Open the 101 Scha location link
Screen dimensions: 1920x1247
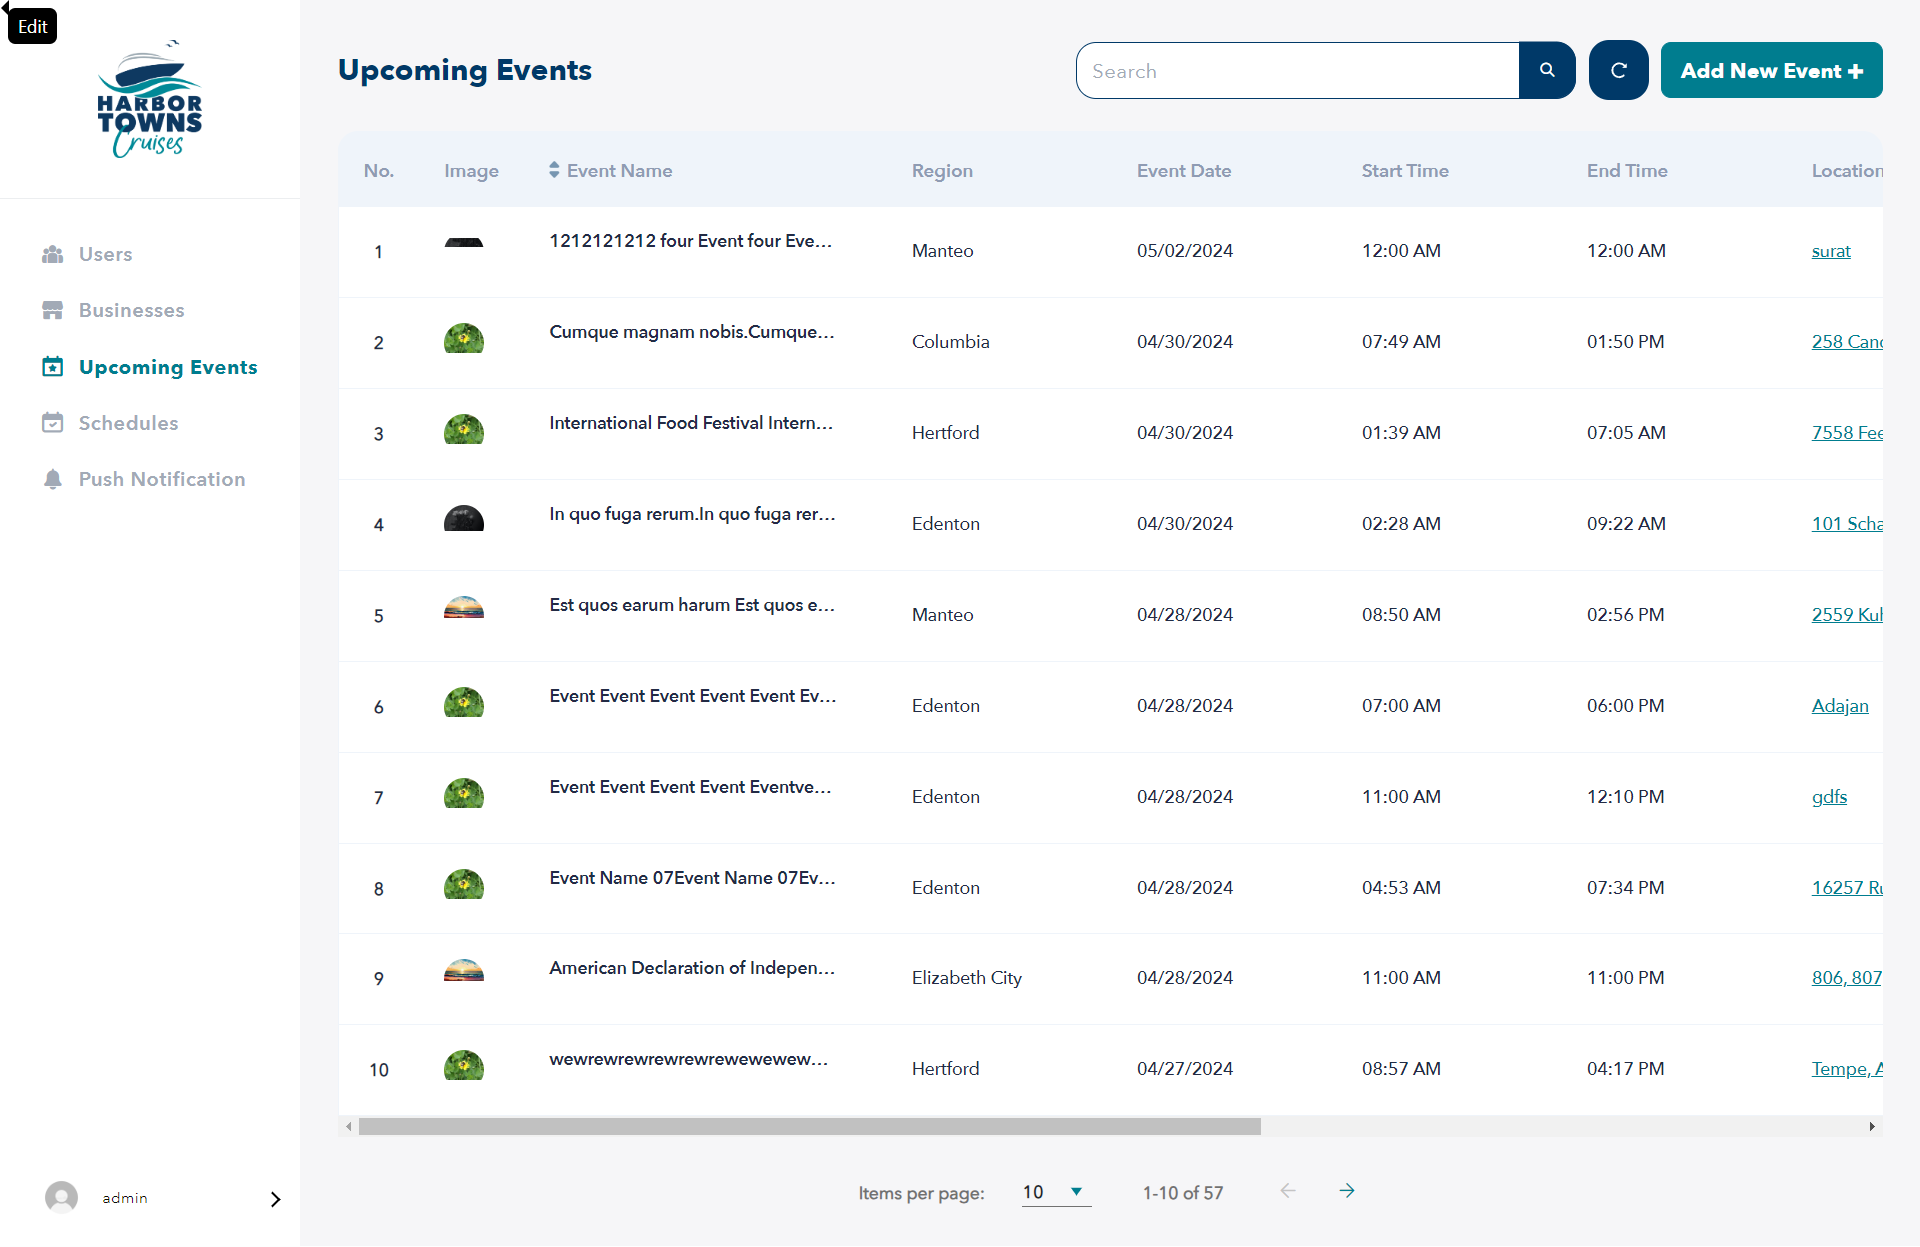click(x=1847, y=524)
